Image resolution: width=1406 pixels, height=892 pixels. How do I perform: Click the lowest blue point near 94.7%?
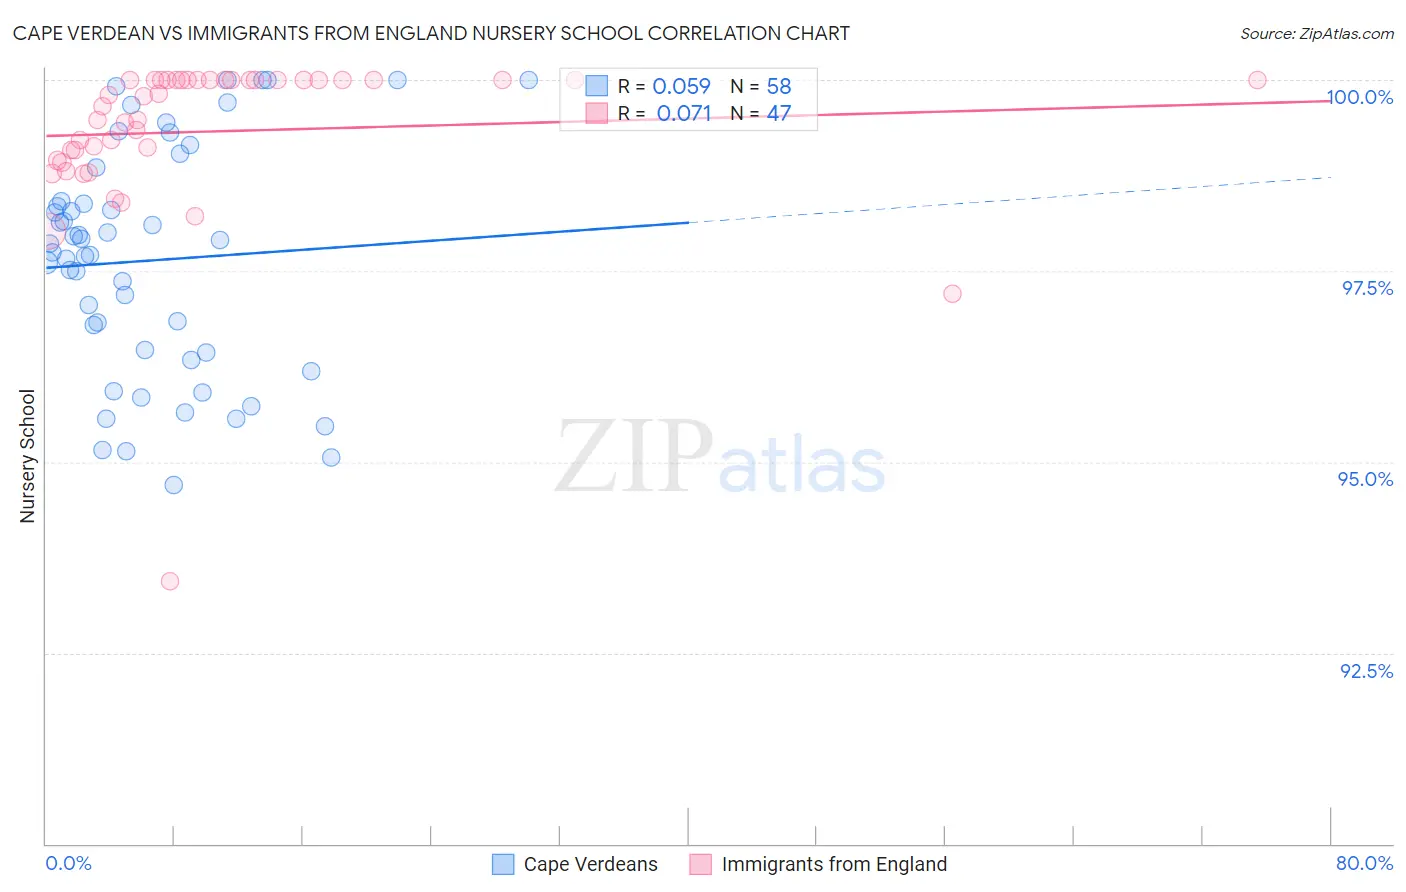tap(173, 485)
